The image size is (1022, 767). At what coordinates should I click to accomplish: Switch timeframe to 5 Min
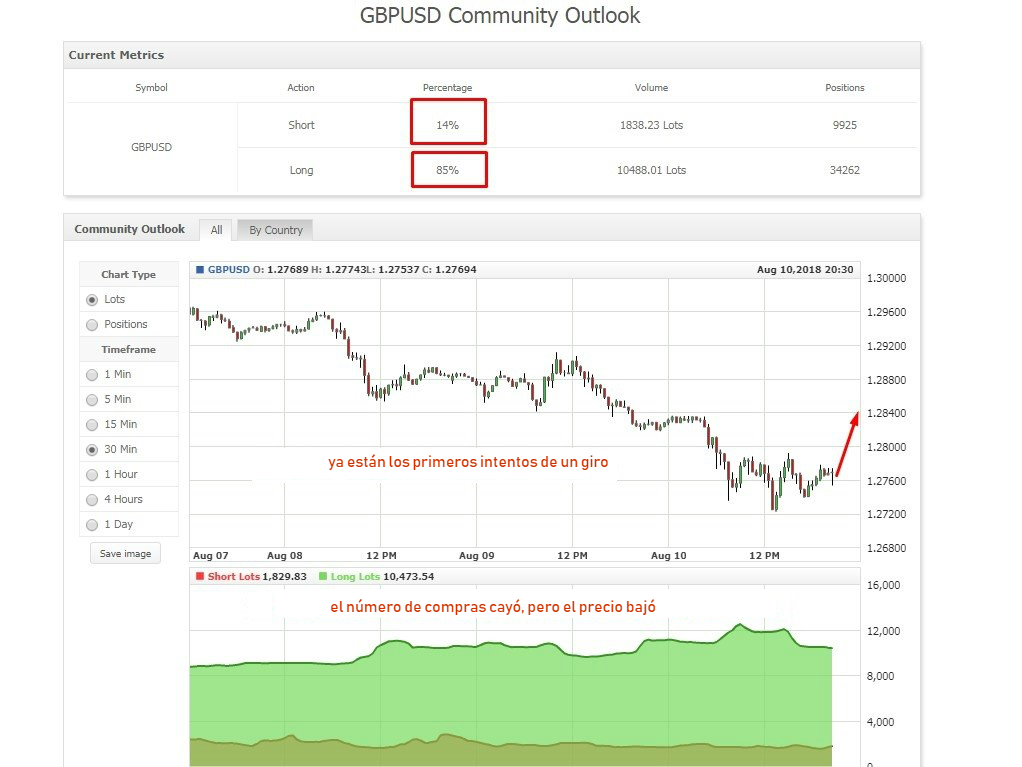pos(93,399)
